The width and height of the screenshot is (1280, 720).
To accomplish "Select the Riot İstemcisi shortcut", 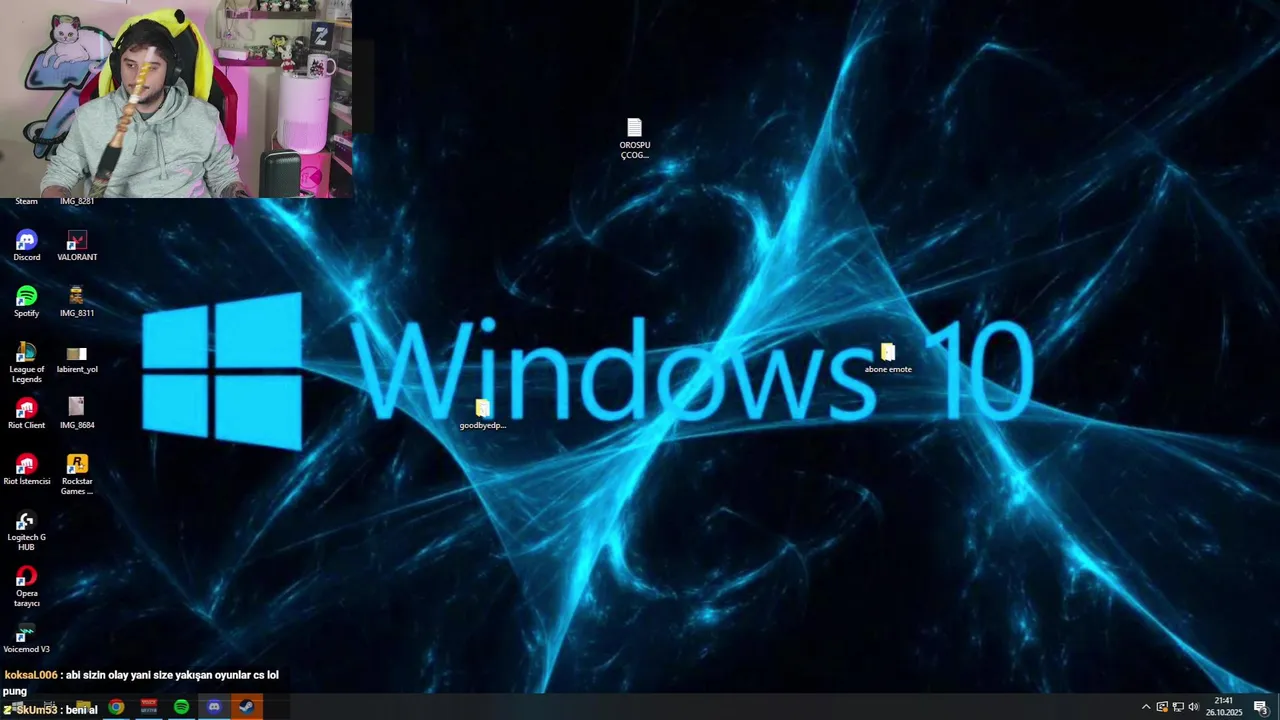I will tap(26, 470).
